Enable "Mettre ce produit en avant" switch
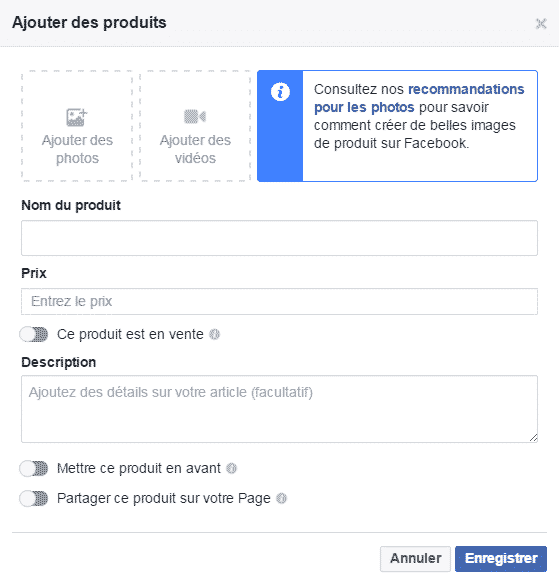Viewport: 559px width, 583px height. tap(34, 468)
